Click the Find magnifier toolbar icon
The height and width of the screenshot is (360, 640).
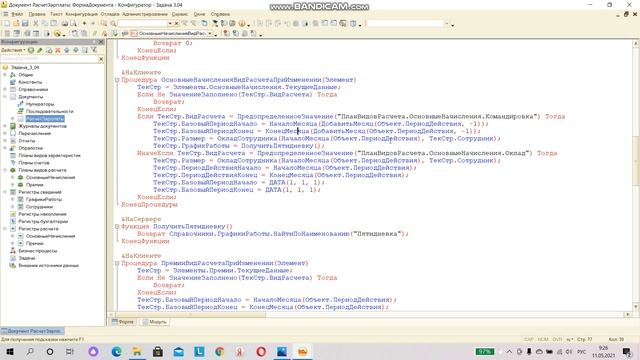click(x=113, y=24)
